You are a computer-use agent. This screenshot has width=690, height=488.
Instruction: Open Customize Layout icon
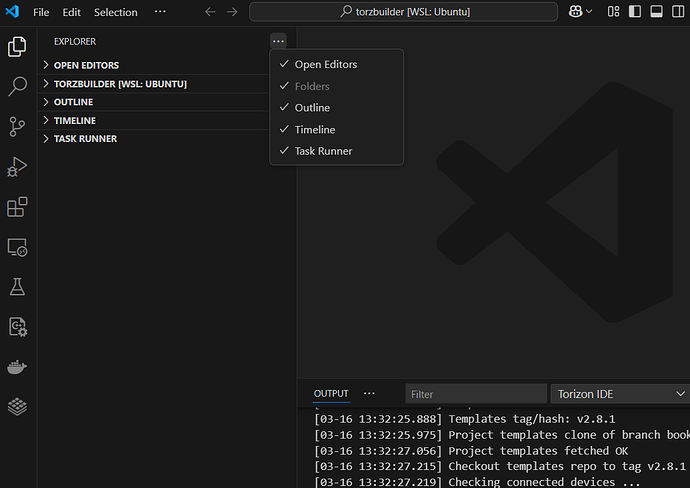click(x=613, y=11)
